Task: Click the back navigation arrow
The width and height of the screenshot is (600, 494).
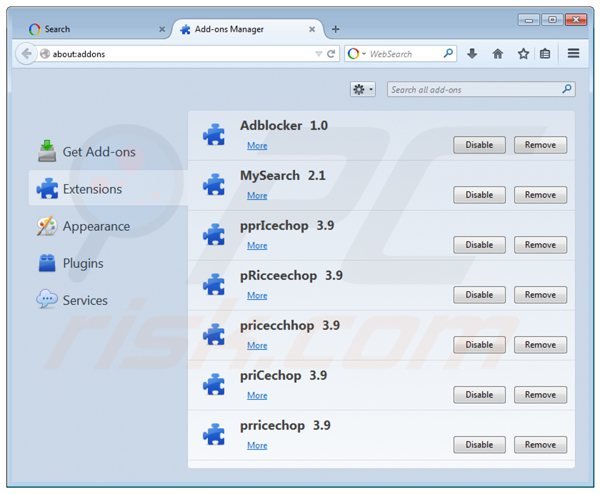Action: click(x=26, y=54)
